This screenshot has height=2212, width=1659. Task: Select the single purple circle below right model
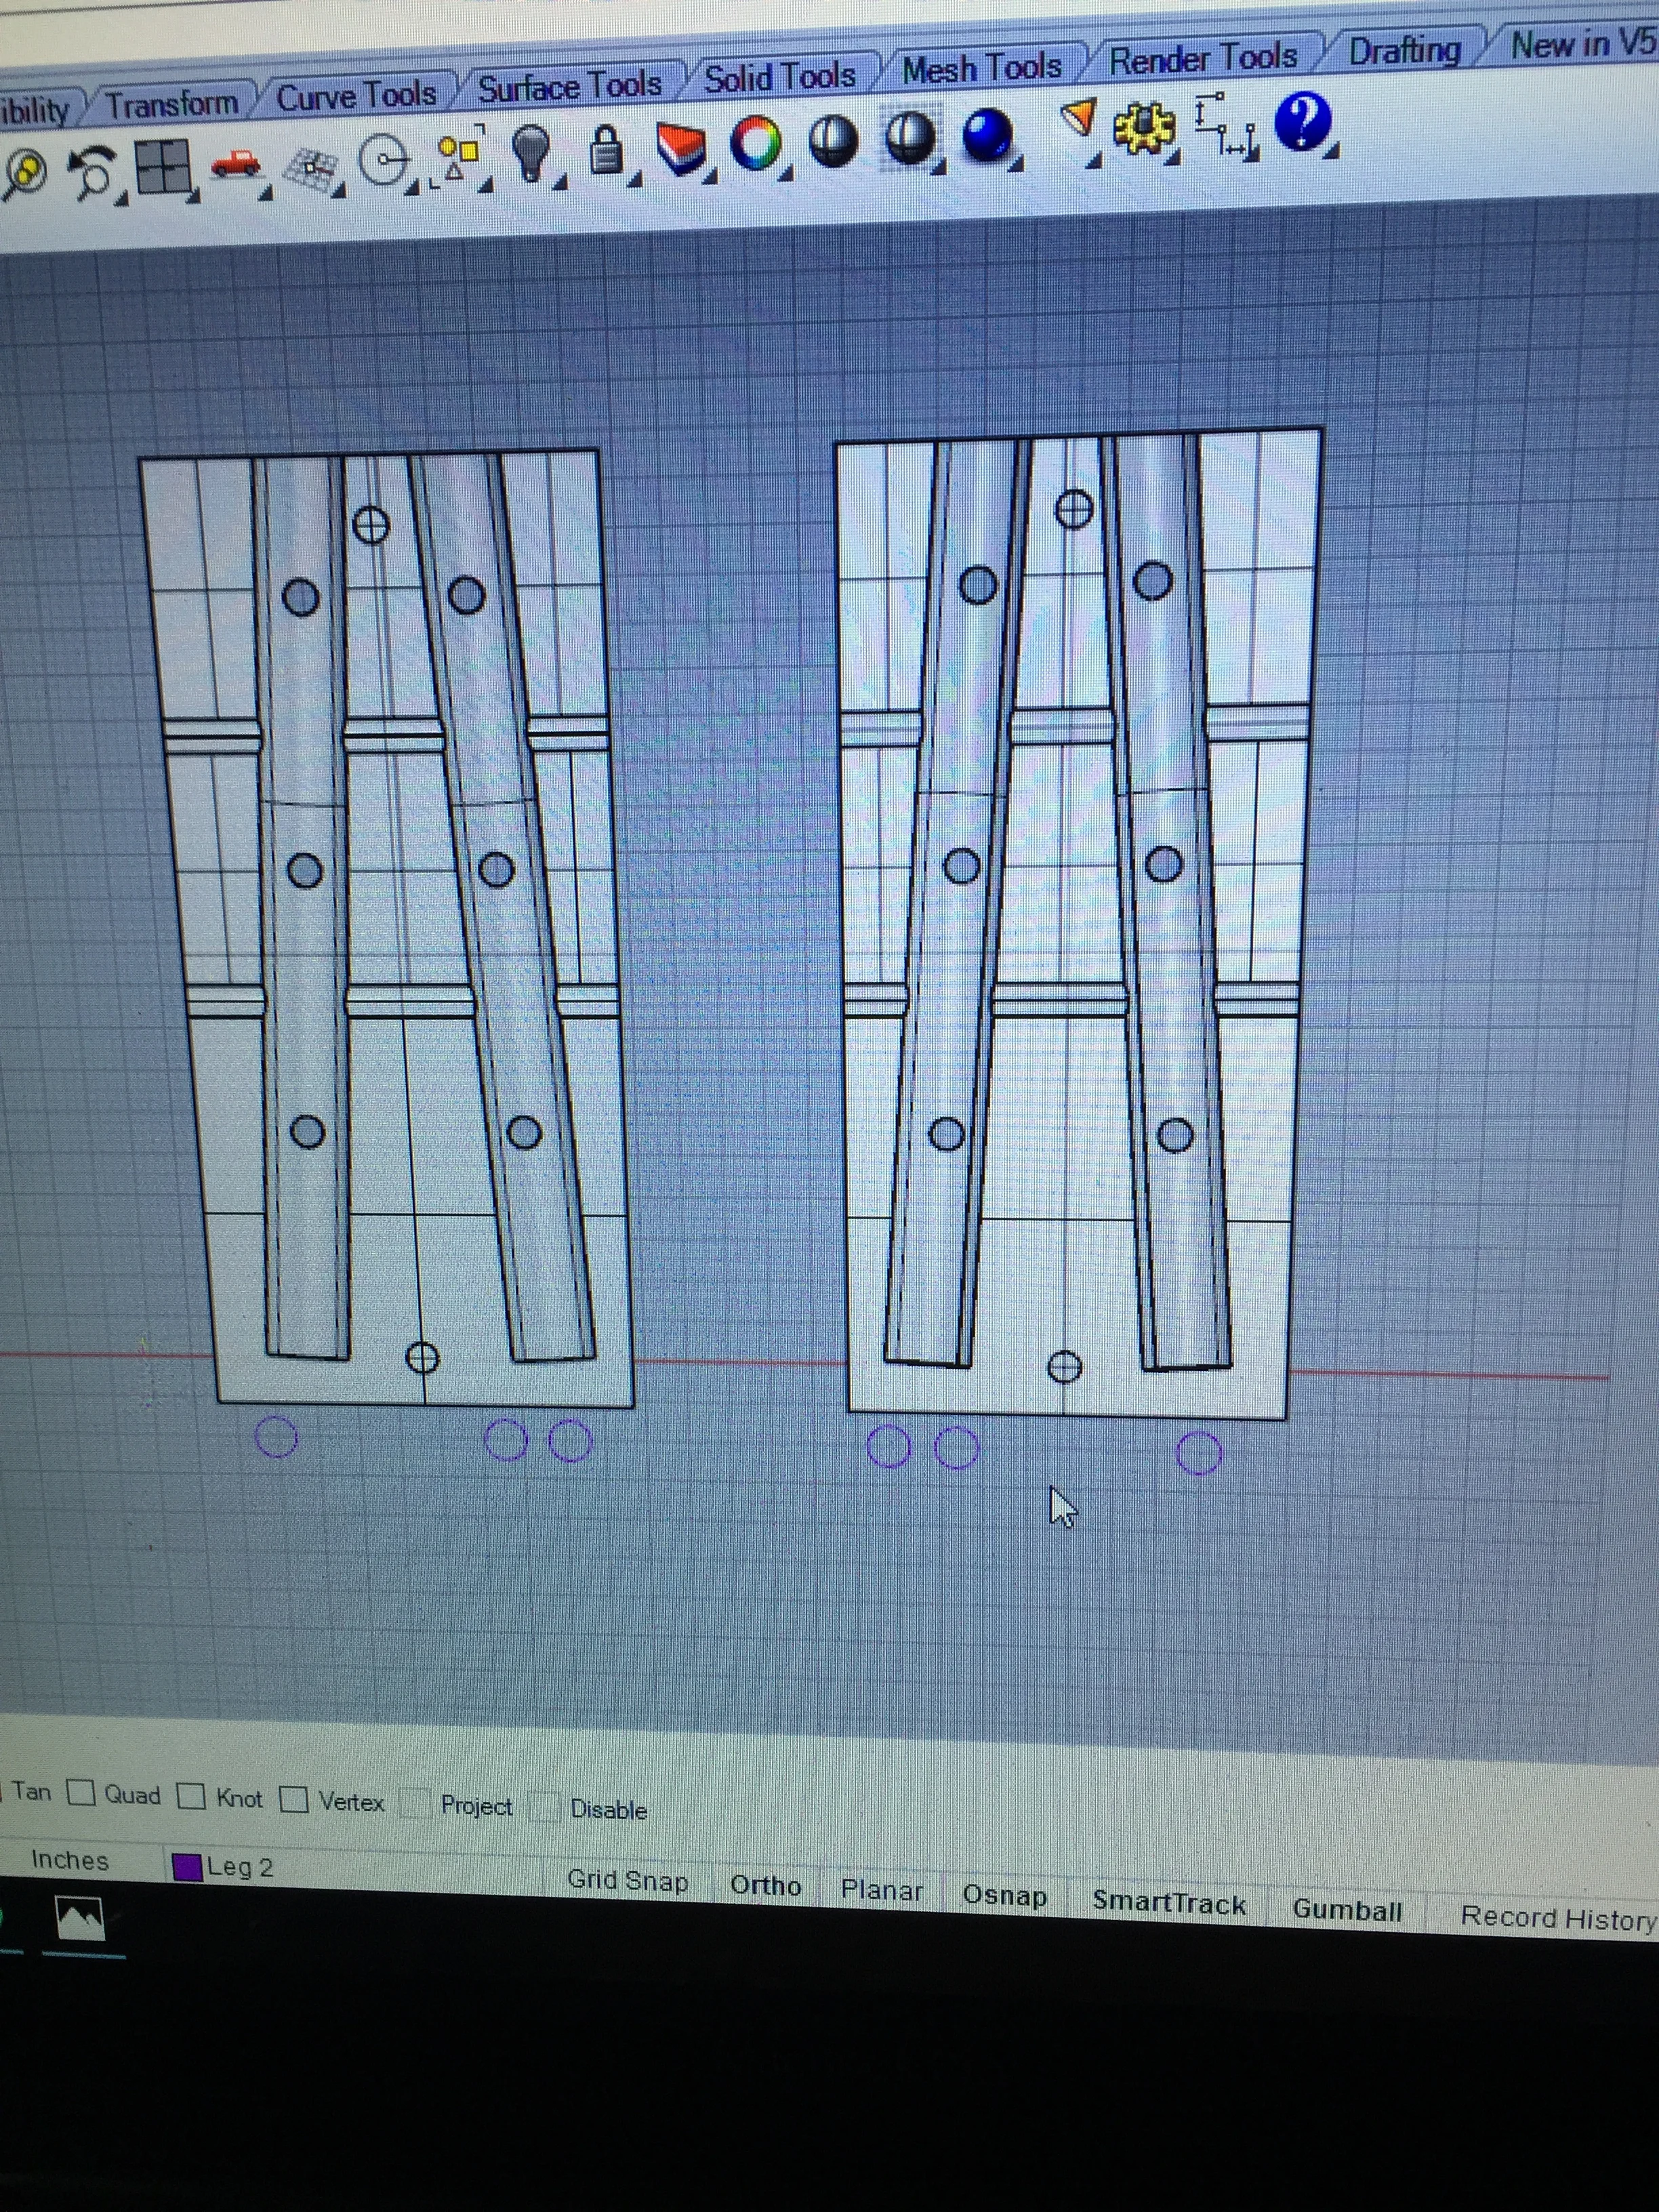(x=1199, y=1454)
